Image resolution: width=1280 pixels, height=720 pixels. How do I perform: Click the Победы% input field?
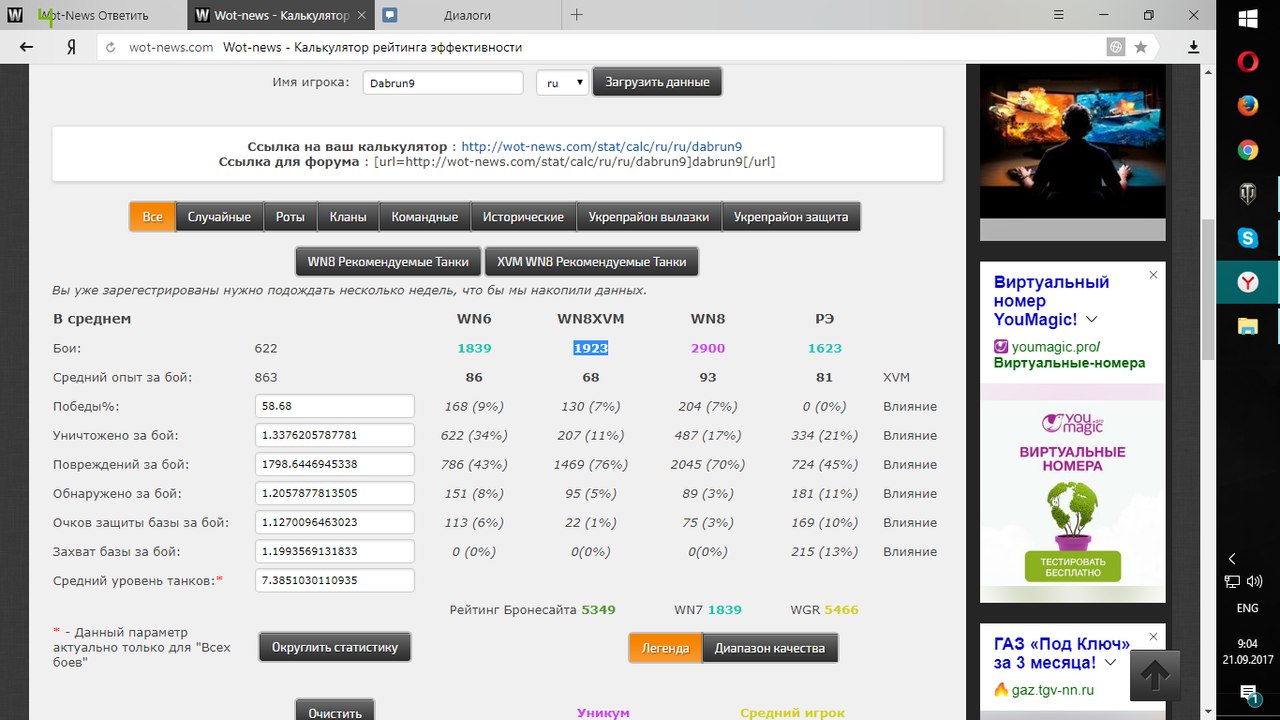pos(334,407)
